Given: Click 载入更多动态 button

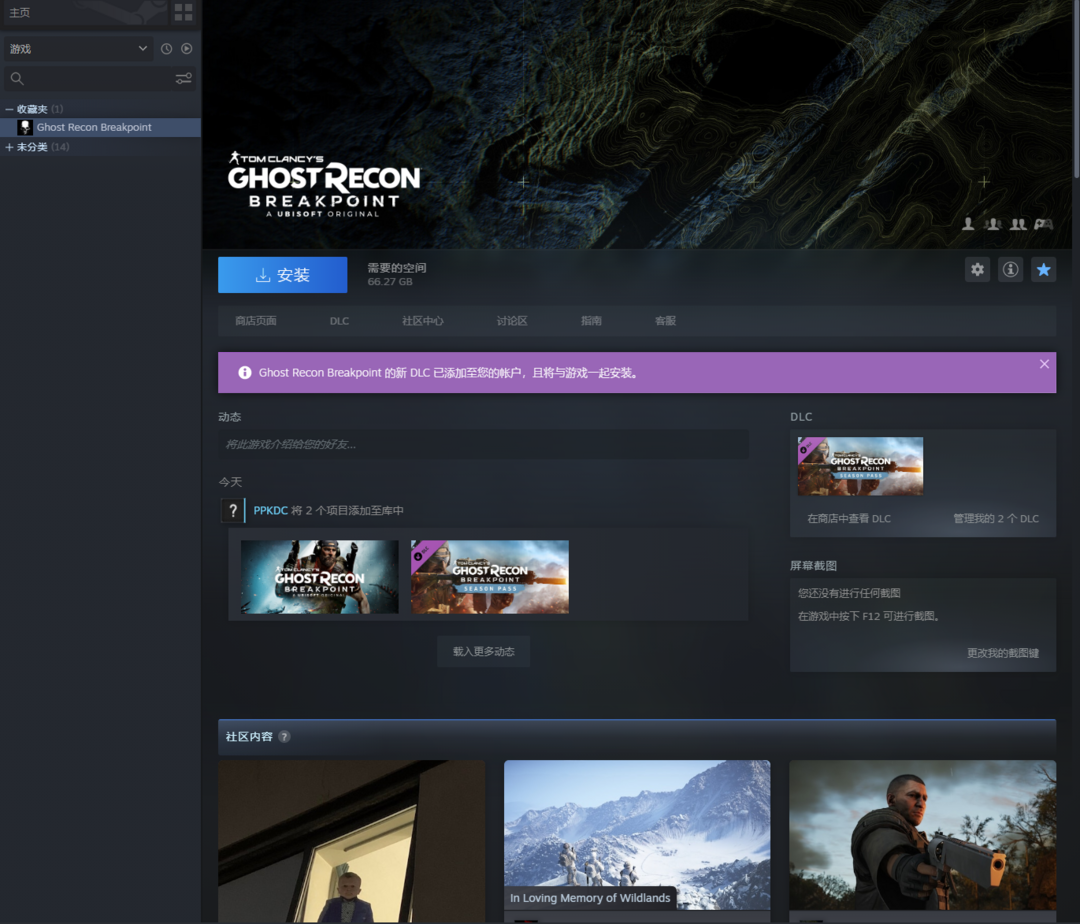Looking at the screenshot, I should tap(484, 651).
